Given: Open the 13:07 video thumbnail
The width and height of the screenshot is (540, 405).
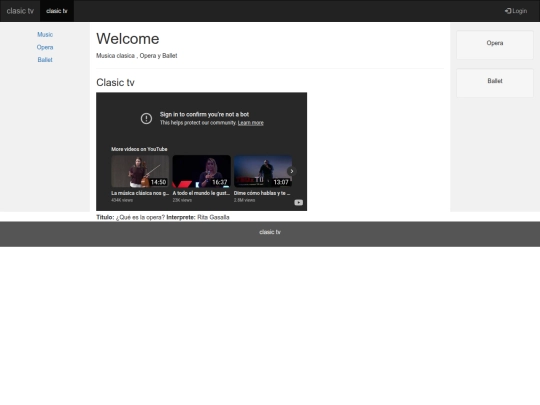Looking at the screenshot, I should tap(263, 171).
